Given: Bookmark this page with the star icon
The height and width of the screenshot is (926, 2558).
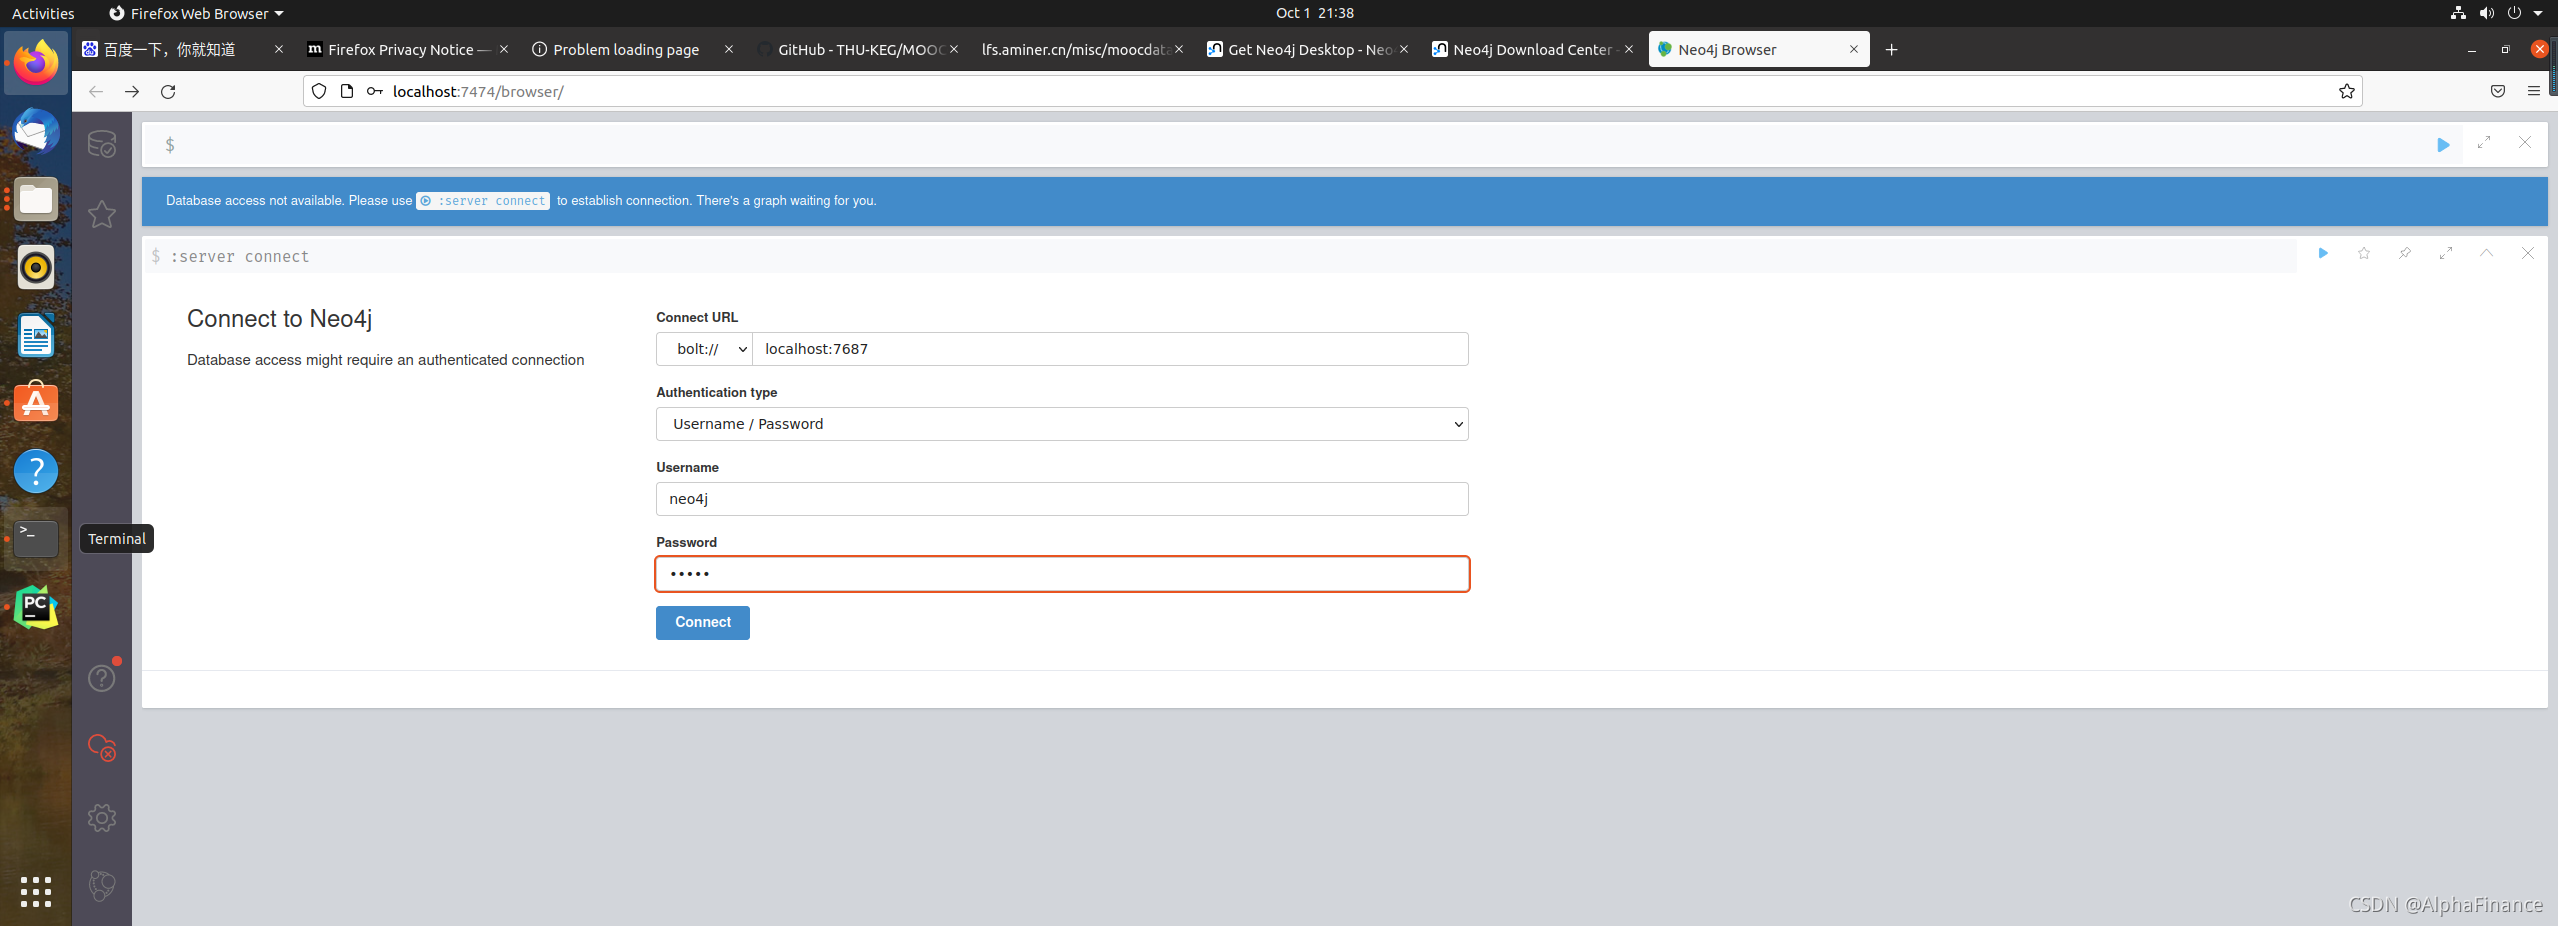Looking at the screenshot, I should point(2346,92).
